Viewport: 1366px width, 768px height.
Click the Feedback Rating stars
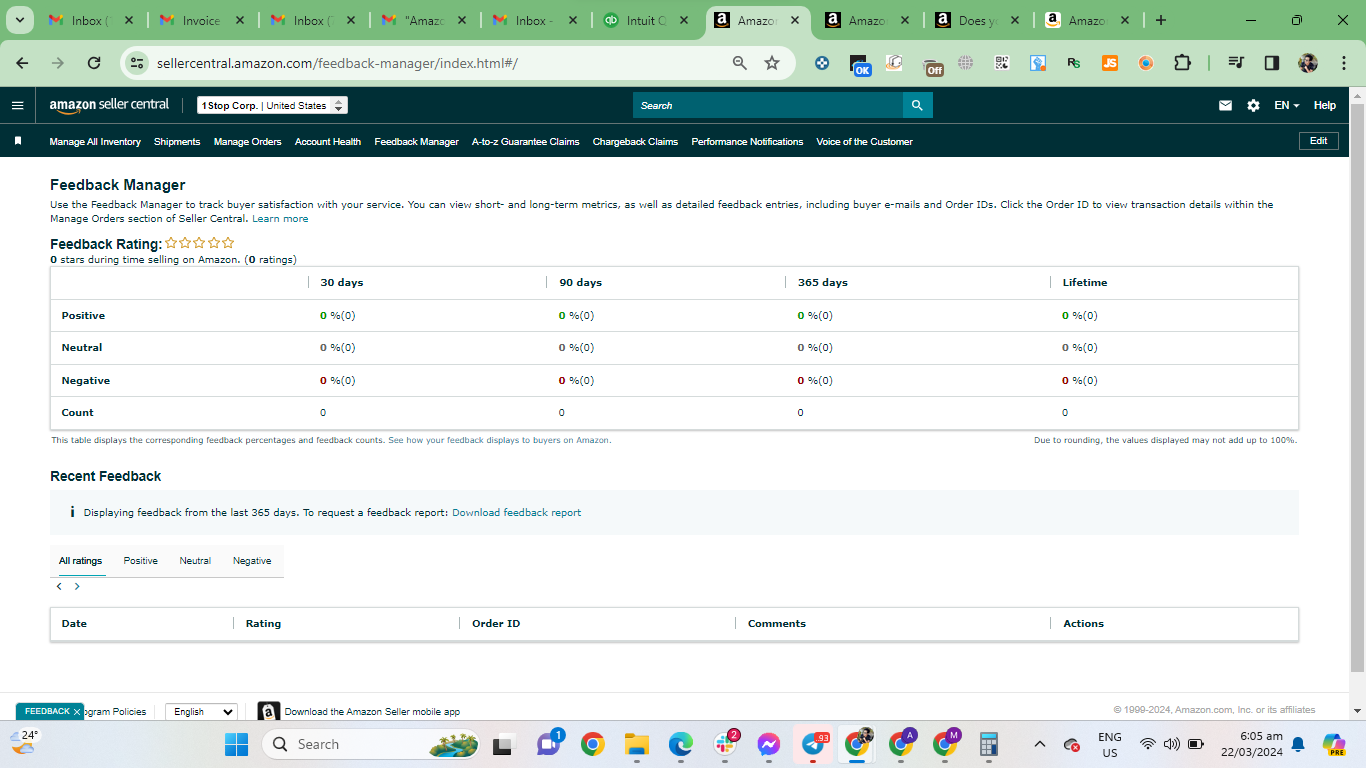point(199,243)
